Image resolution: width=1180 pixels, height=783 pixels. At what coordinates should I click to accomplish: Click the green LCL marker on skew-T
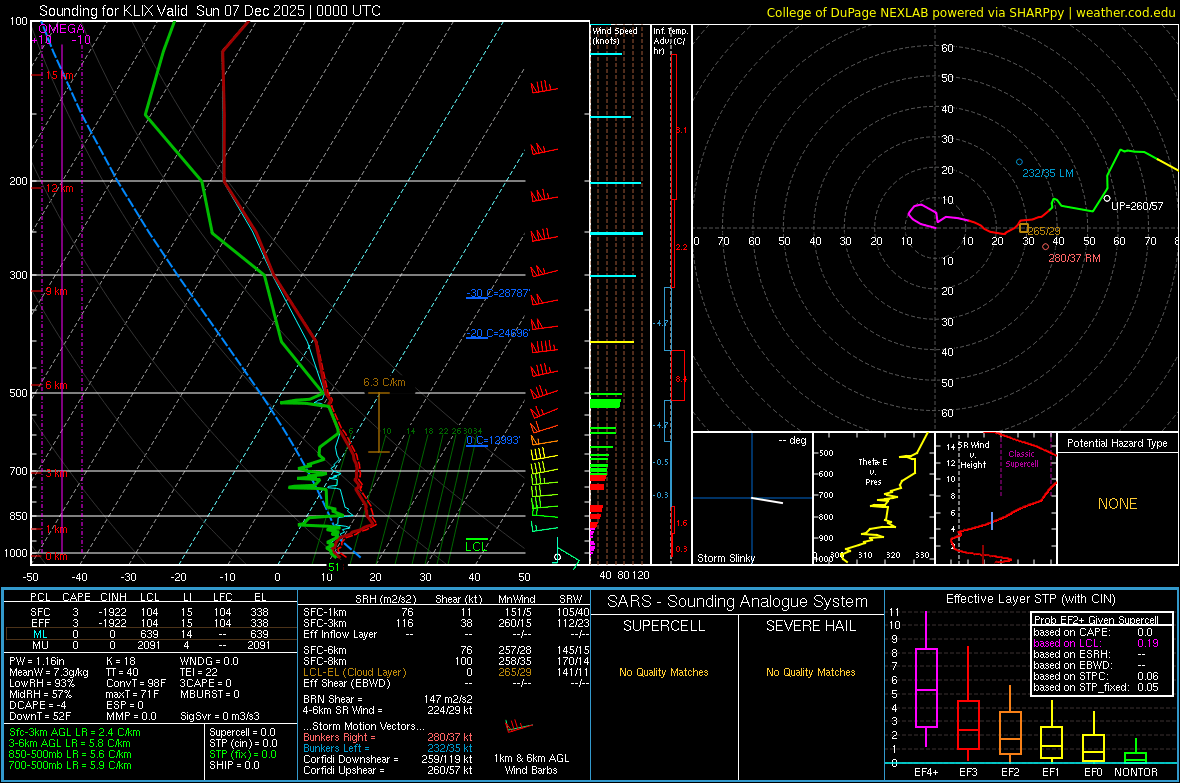coord(476,544)
